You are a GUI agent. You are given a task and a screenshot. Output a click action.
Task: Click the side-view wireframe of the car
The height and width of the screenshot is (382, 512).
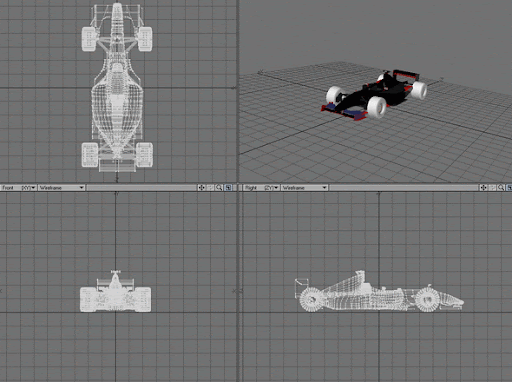click(x=379, y=292)
